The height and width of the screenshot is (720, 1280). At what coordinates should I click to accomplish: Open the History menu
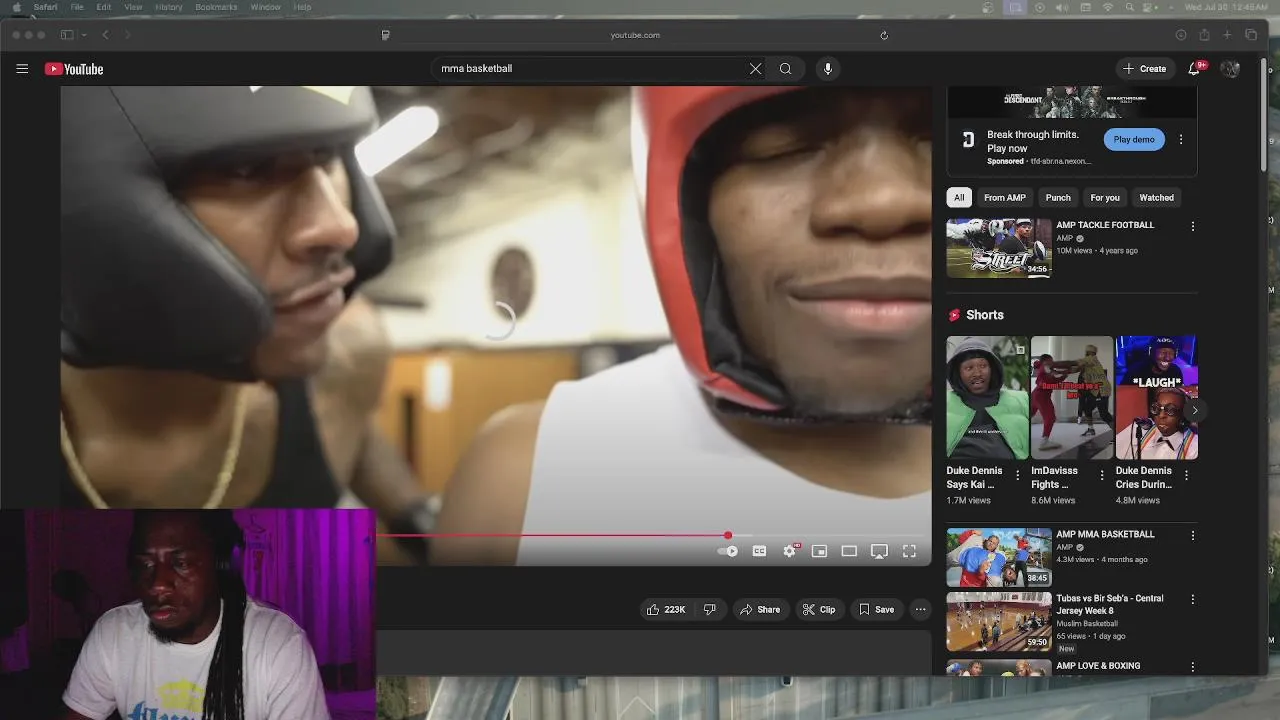coord(169,7)
